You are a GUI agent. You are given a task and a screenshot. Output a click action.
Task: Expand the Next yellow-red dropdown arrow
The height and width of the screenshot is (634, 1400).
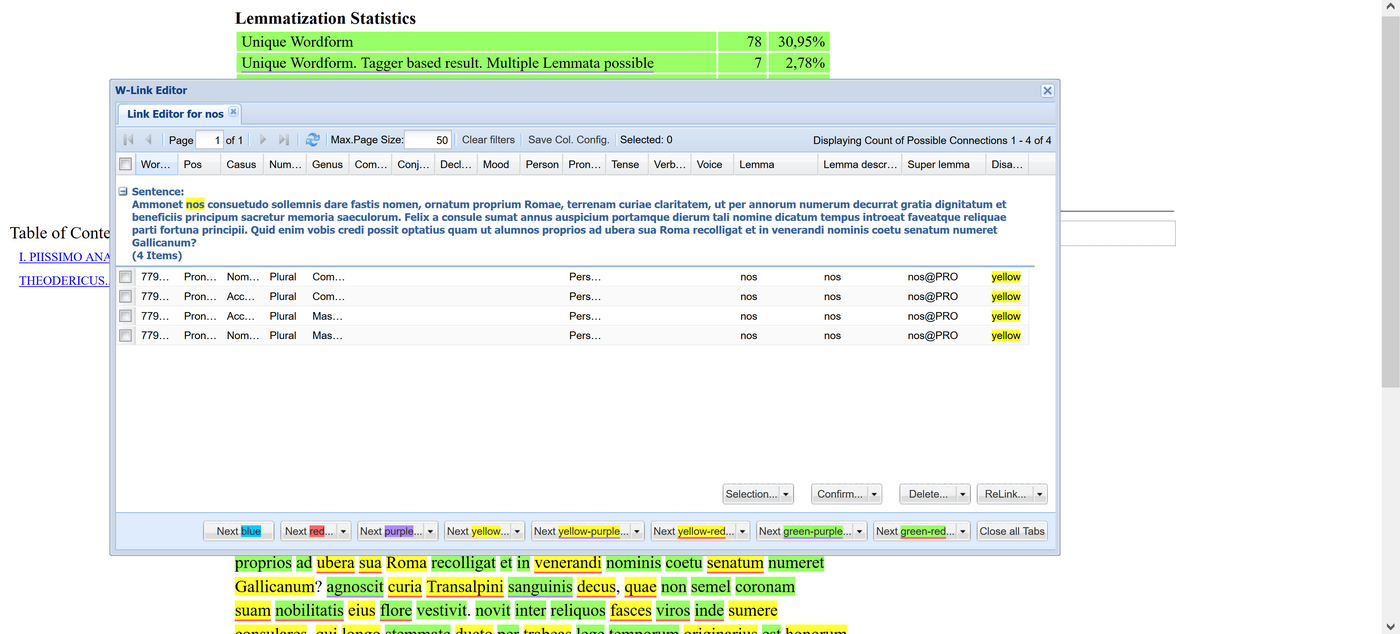click(x=743, y=532)
